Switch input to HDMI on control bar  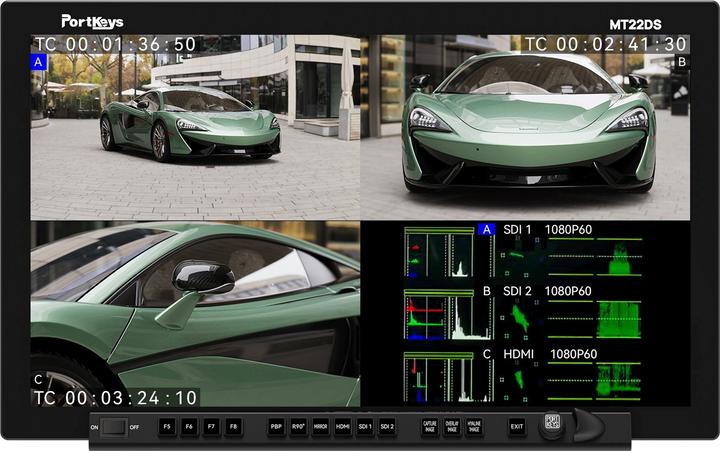pyautogui.click(x=343, y=427)
